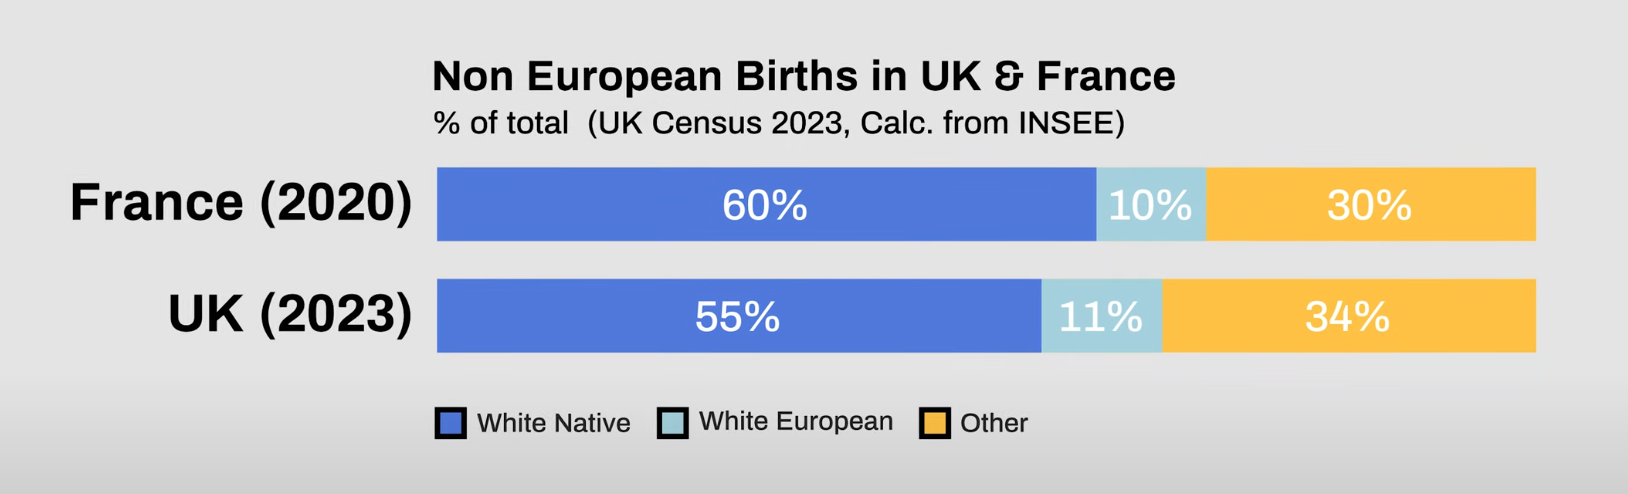Click the 'Other' legend label text
The height and width of the screenshot is (494, 1628).
click(x=994, y=423)
